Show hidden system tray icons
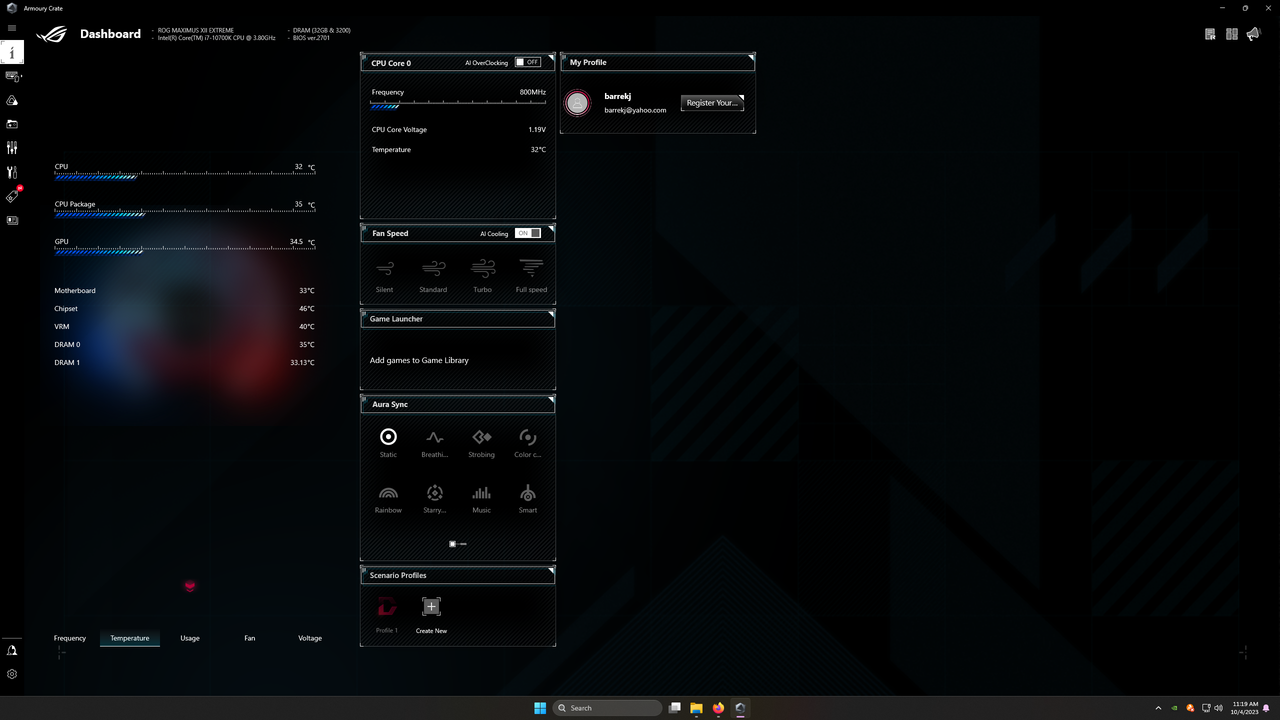Image resolution: width=1280 pixels, height=720 pixels. point(1158,708)
